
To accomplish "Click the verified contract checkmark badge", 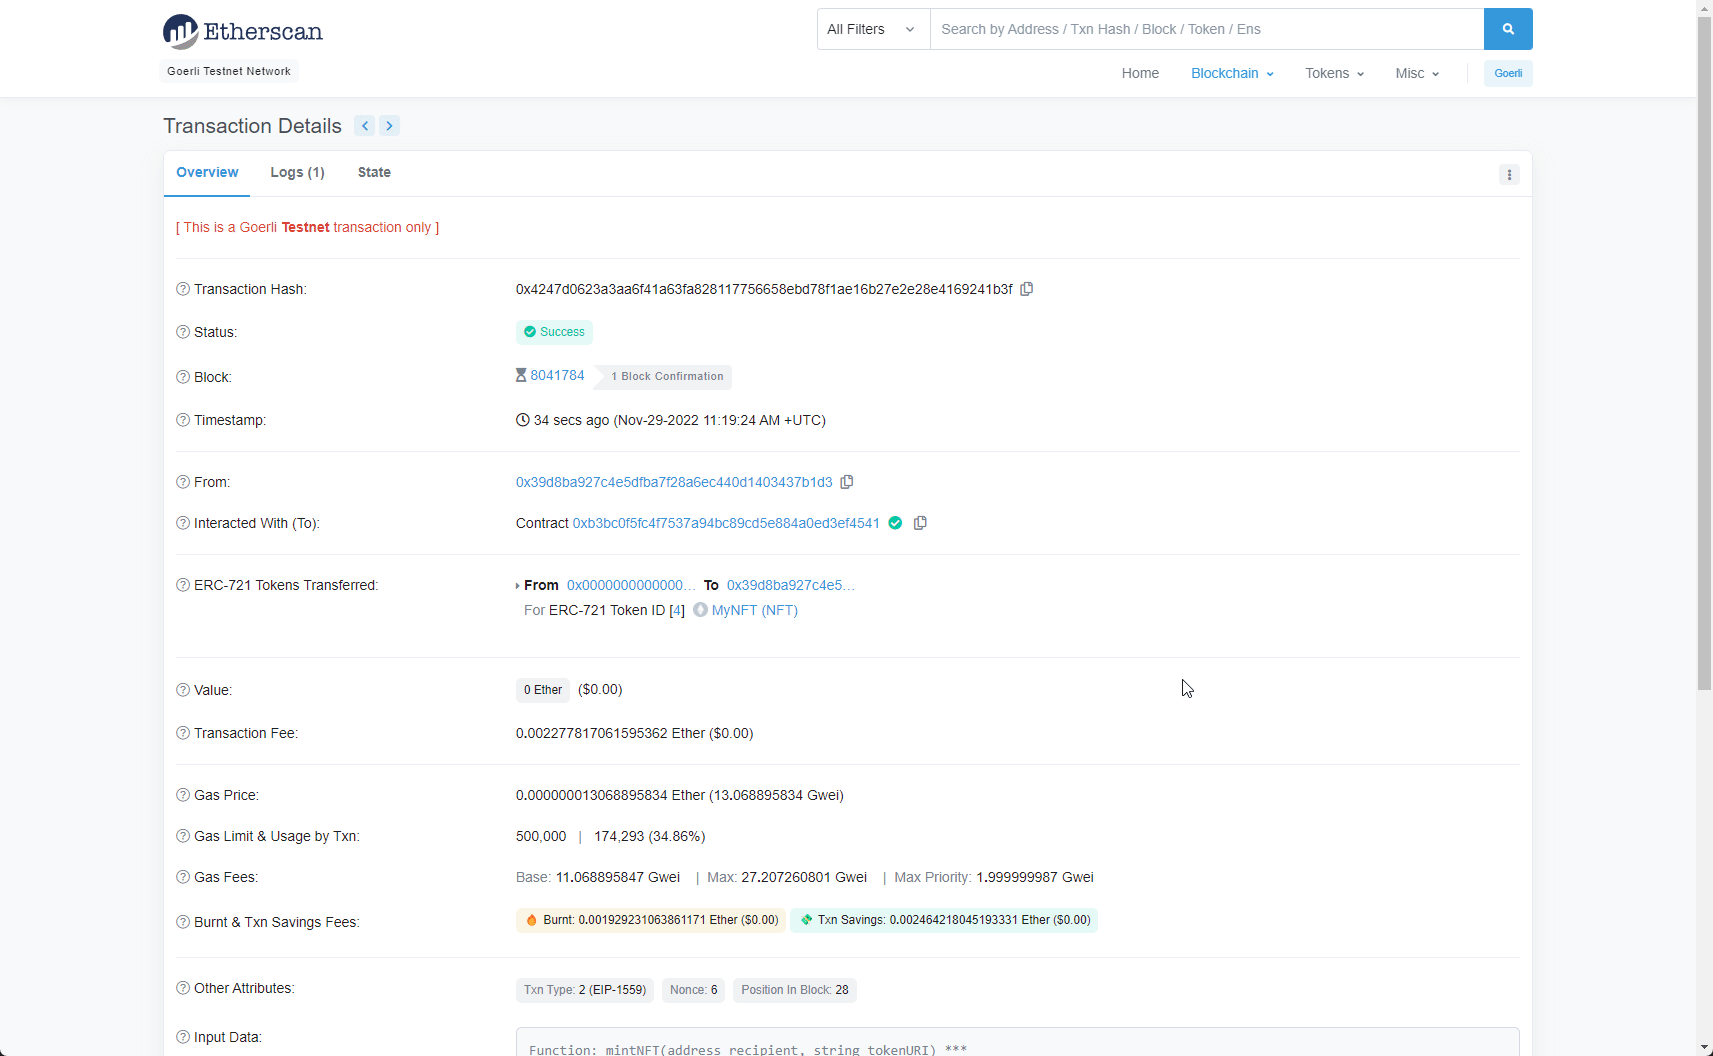I will click(x=895, y=523).
